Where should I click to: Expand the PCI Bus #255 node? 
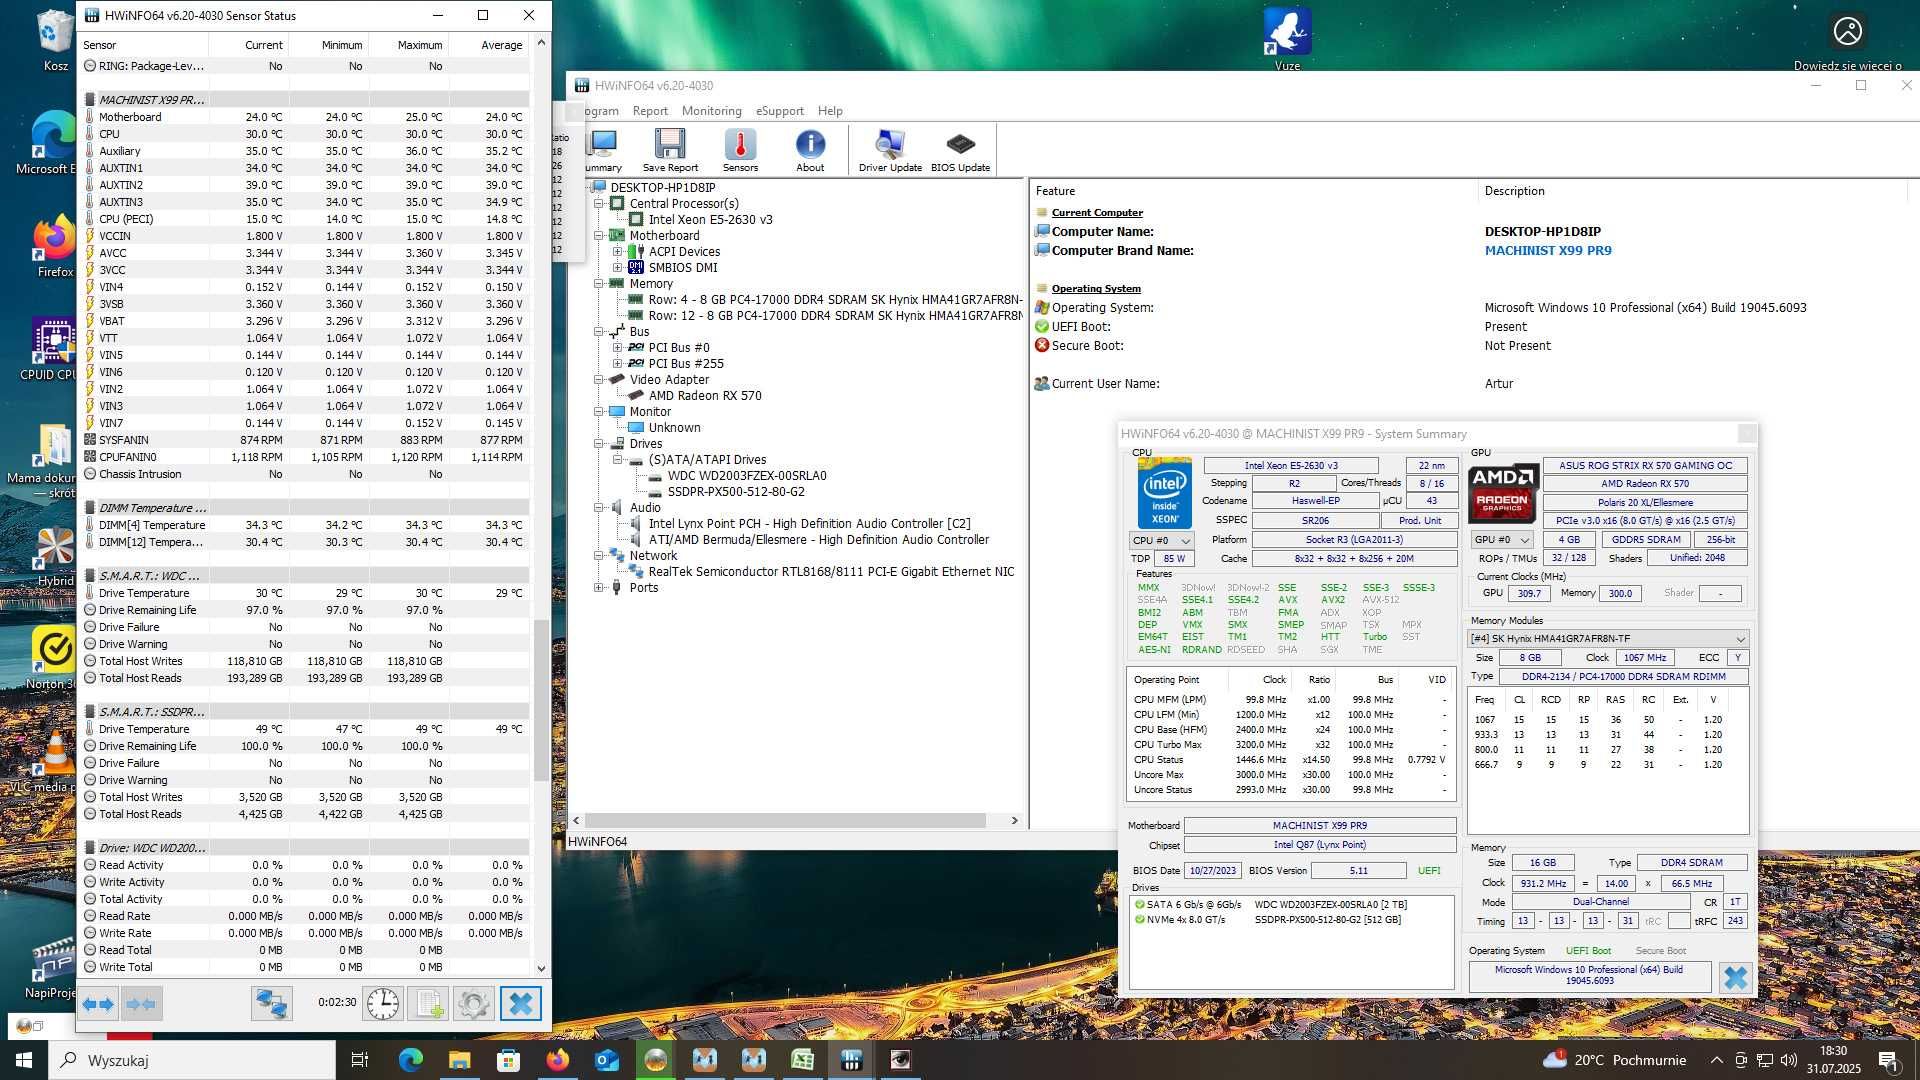[618, 364]
